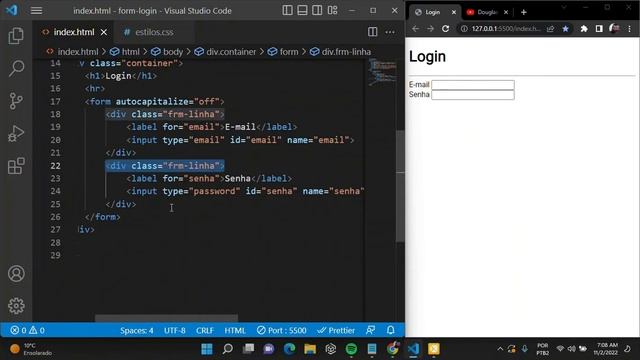Screen dimensions: 640x360
Task: Open the browser three-dot menu
Action: click(629, 29)
